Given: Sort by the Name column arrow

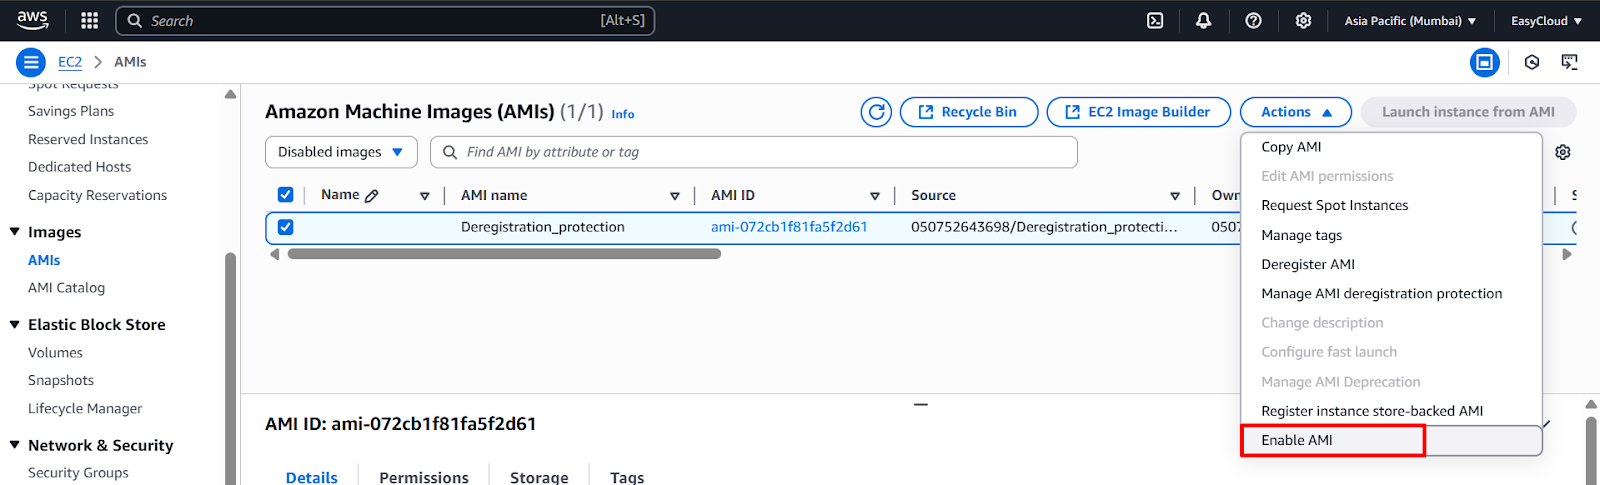Looking at the screenshot, I should 425,196.
